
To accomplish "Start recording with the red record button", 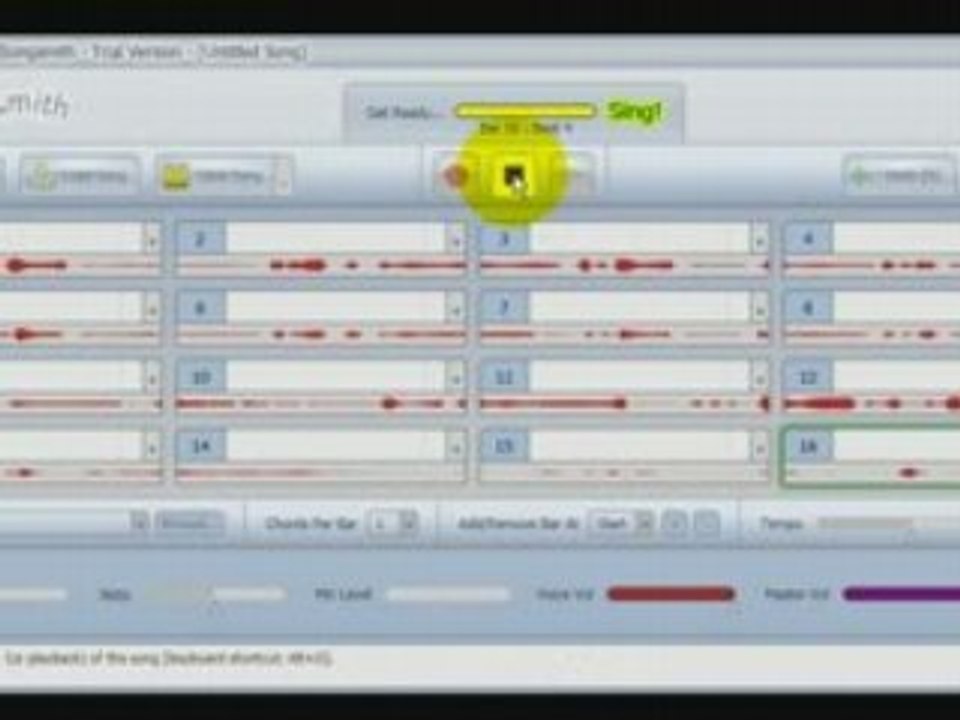I will (x=455, y=176).
